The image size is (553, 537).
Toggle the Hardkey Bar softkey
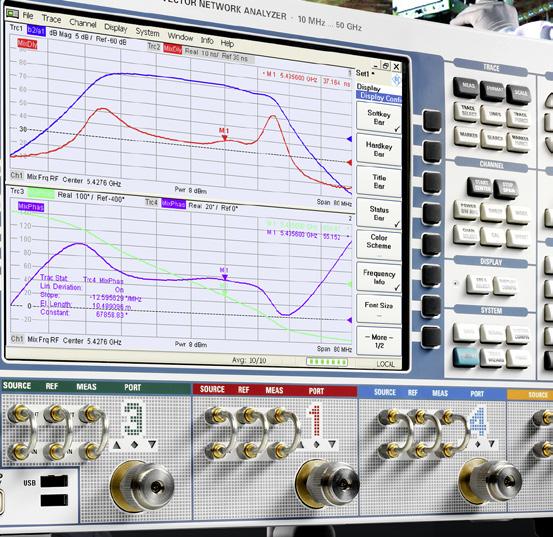(379, 150)
